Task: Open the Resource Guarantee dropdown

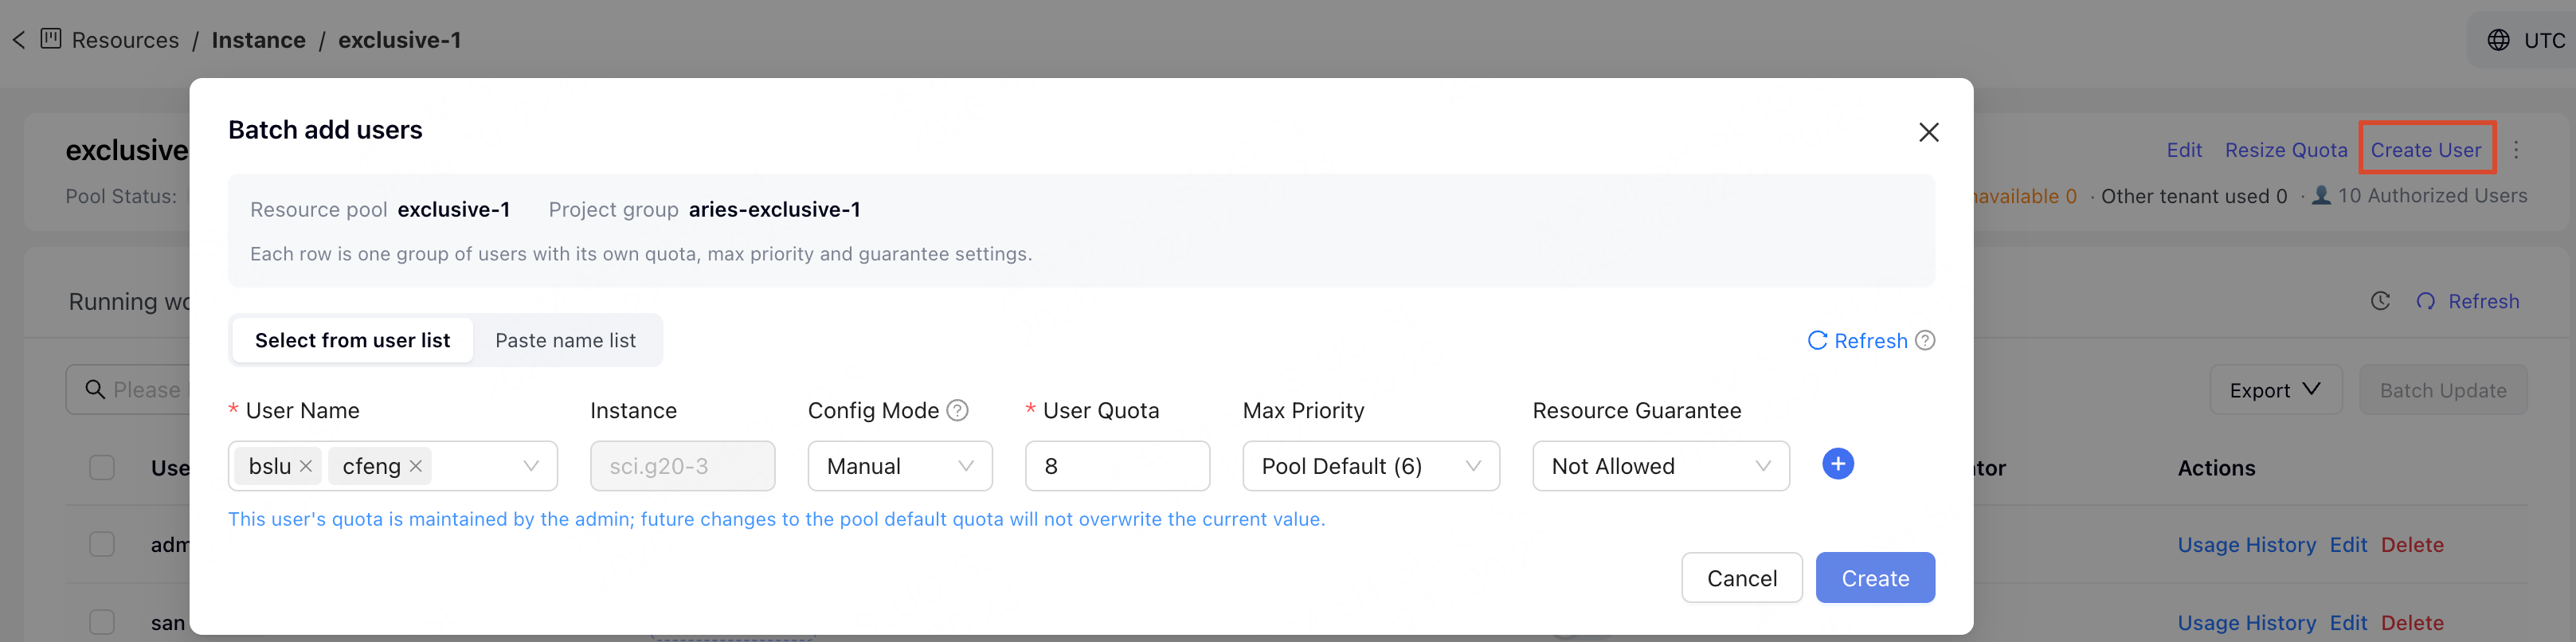Action: [1661, 466]
